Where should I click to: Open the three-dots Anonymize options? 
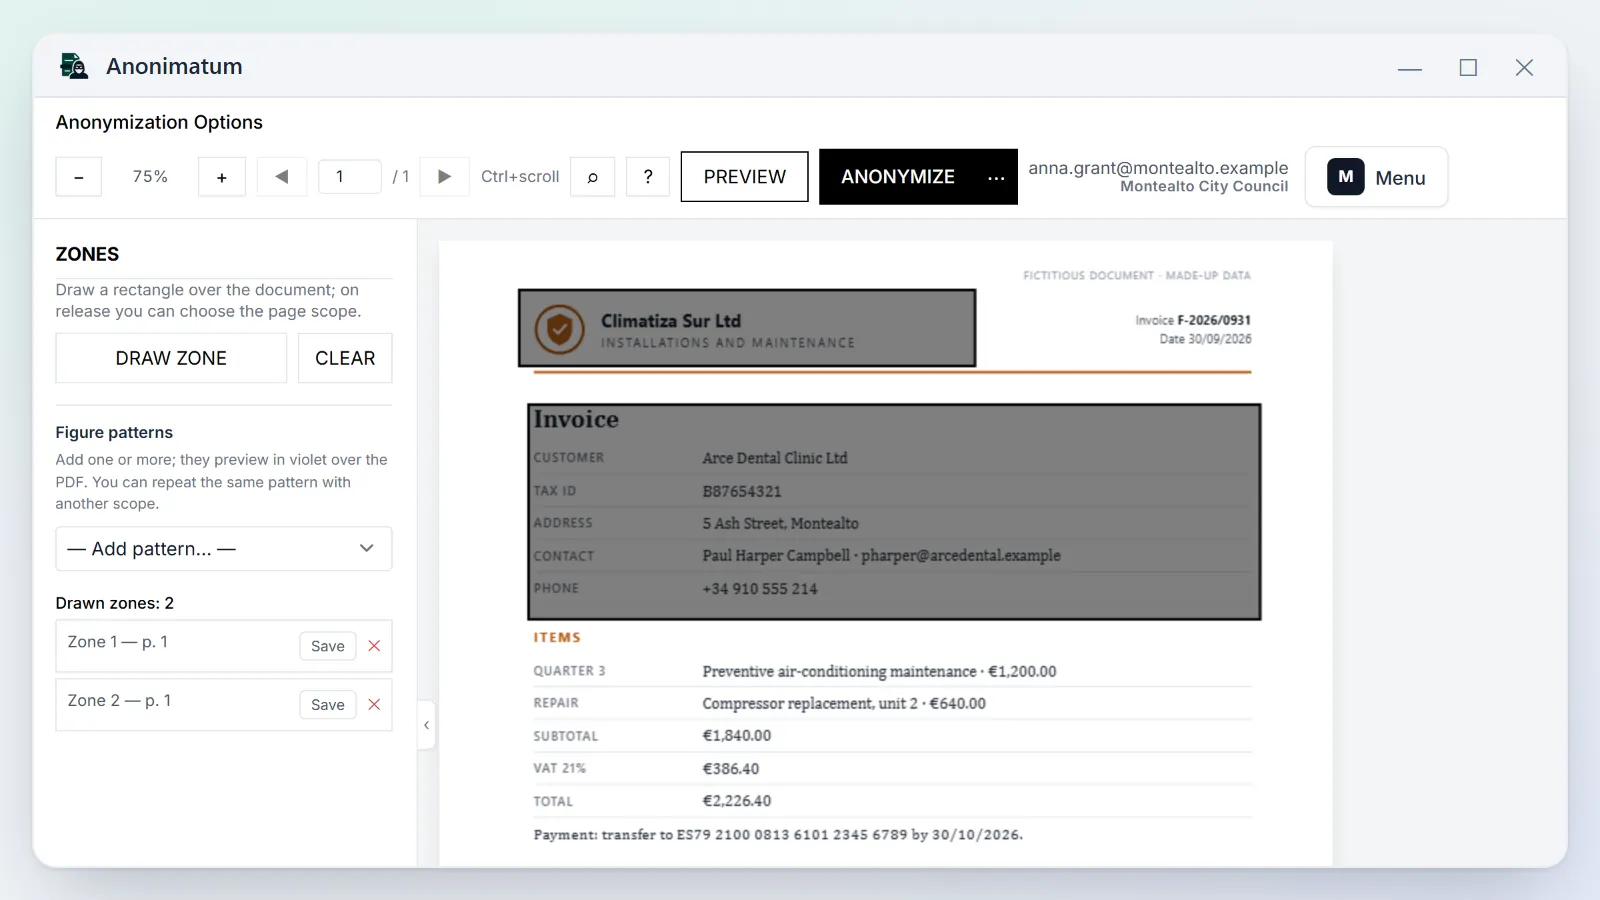click(996, 177)
